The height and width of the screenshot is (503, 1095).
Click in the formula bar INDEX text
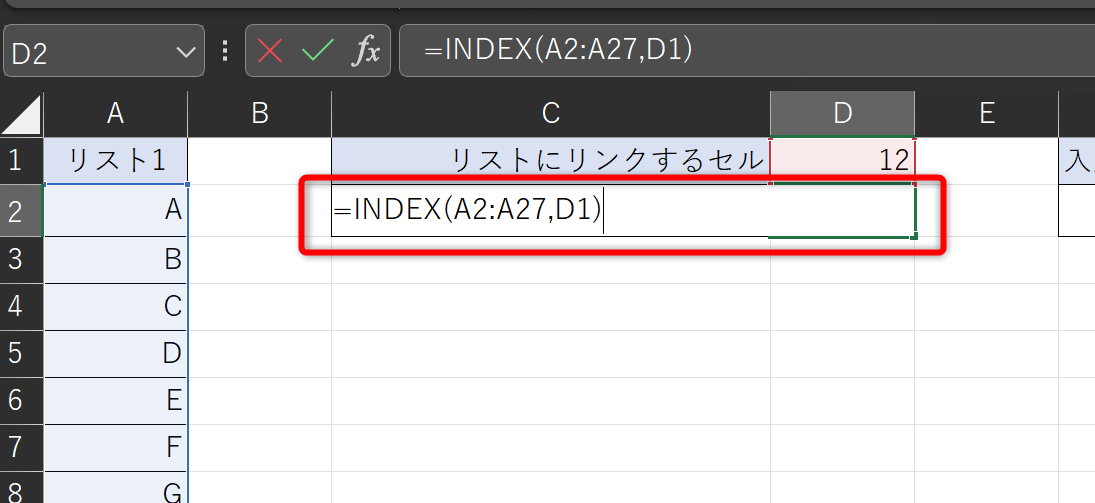point(558,50)
